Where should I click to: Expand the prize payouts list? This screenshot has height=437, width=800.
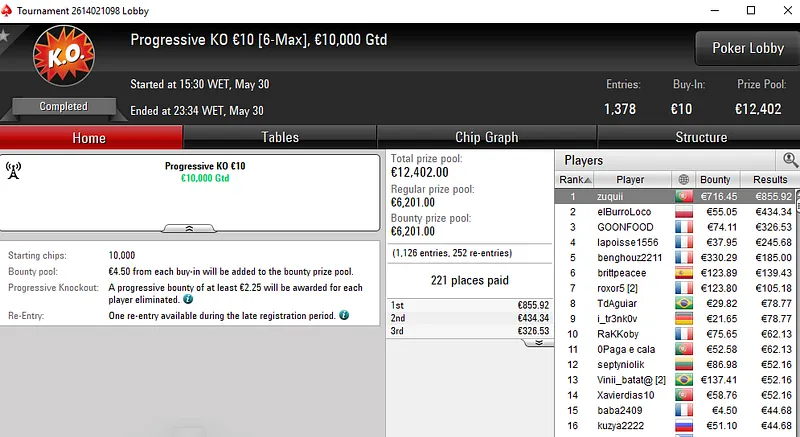click(537, 342)
